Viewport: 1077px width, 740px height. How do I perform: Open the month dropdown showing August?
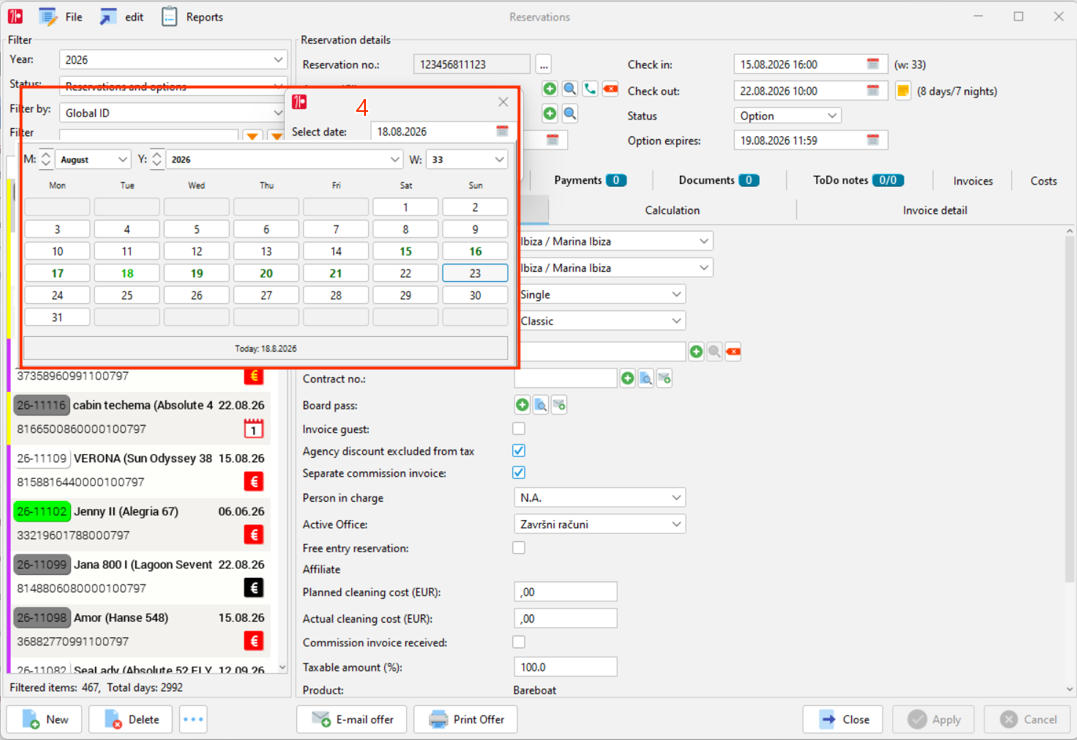pyautogui.click(x=93, y=159)
